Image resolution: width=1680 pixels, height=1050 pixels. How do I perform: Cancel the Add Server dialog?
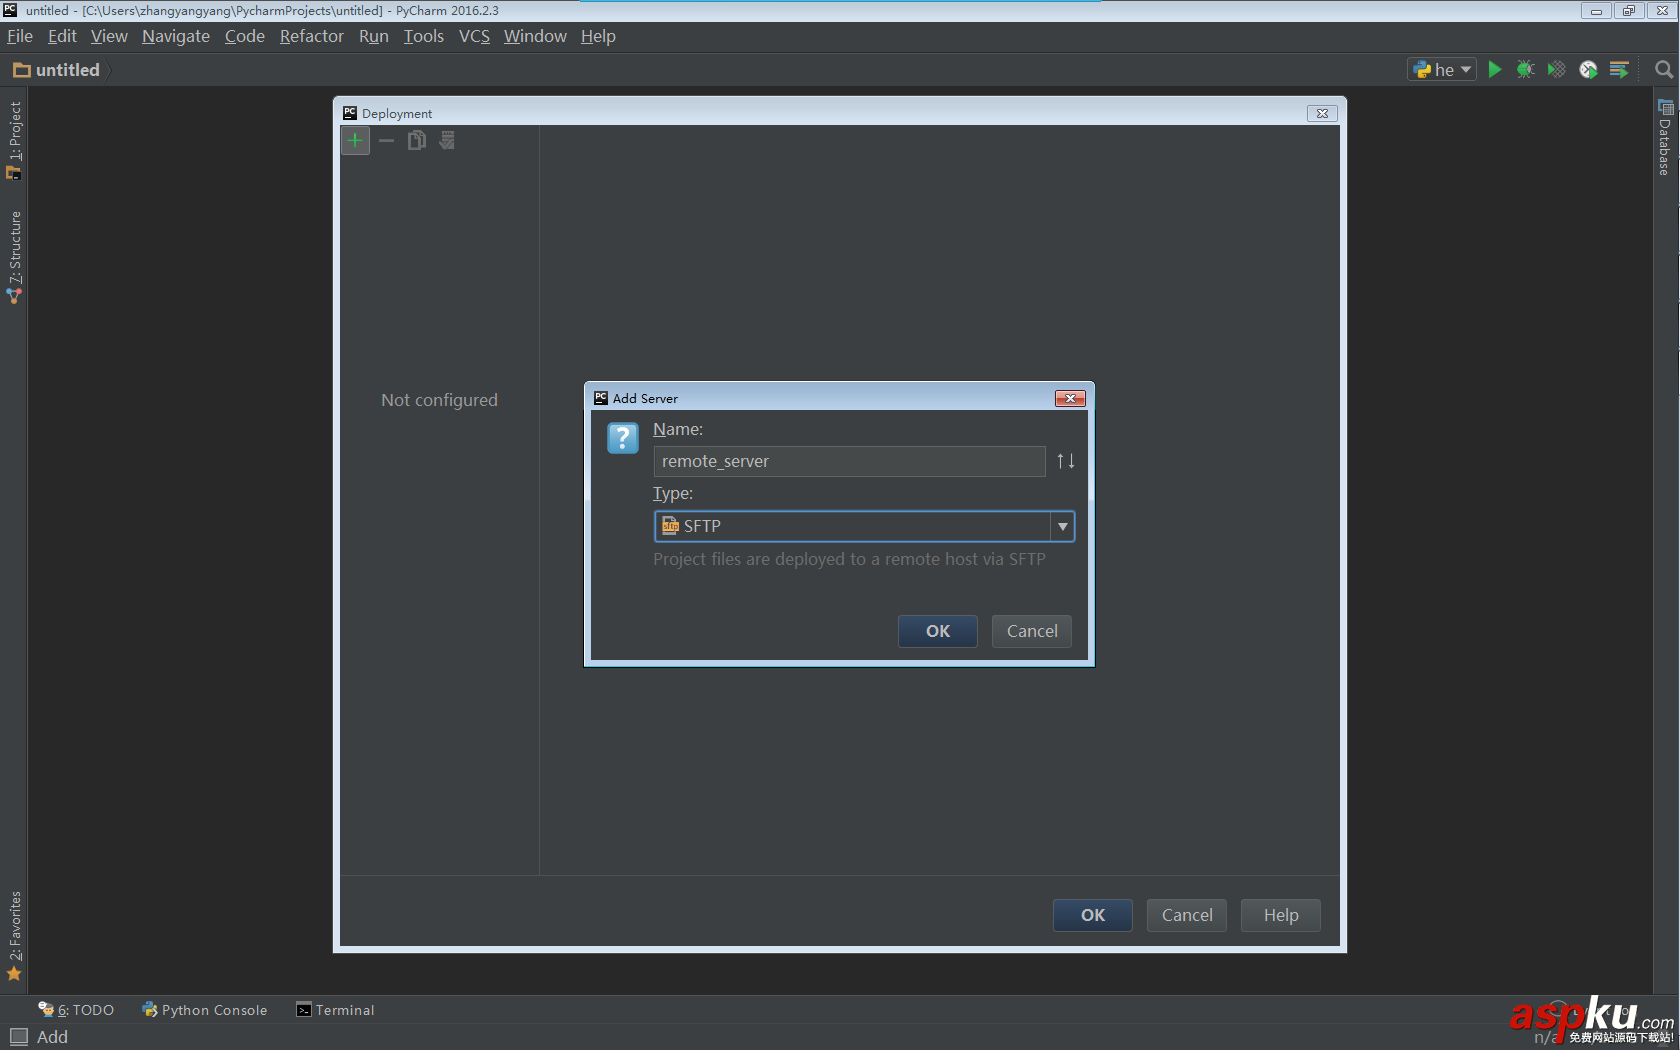(1031, 631)
